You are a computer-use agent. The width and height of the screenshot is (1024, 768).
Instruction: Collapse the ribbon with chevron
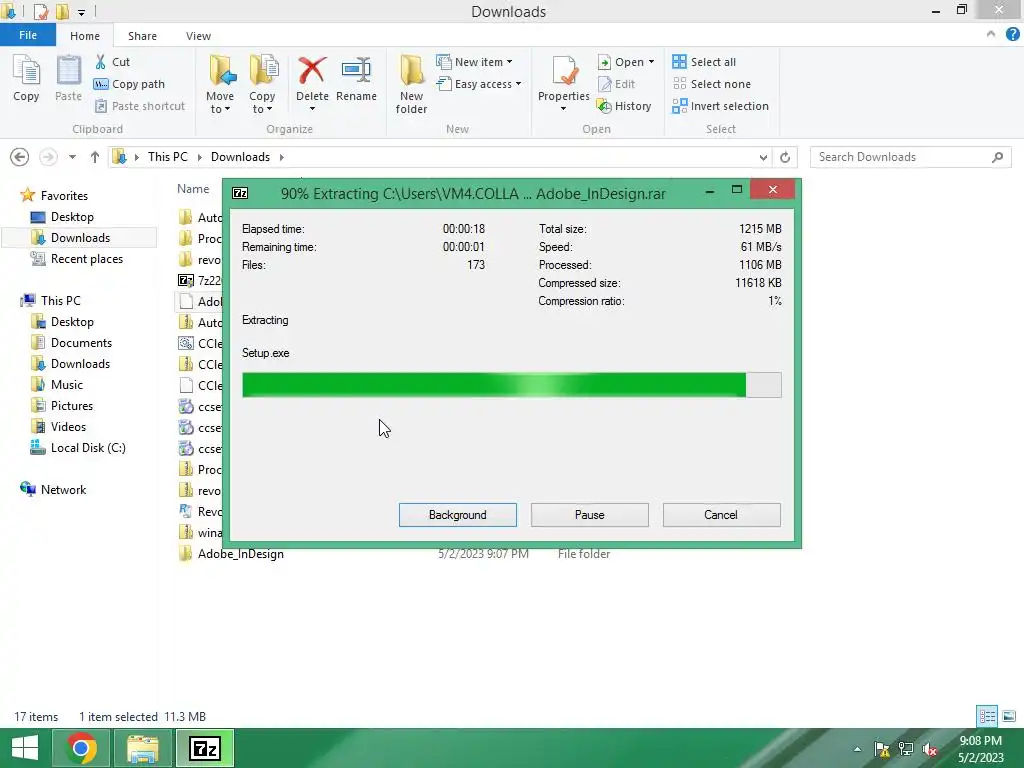tap(991, 35)
